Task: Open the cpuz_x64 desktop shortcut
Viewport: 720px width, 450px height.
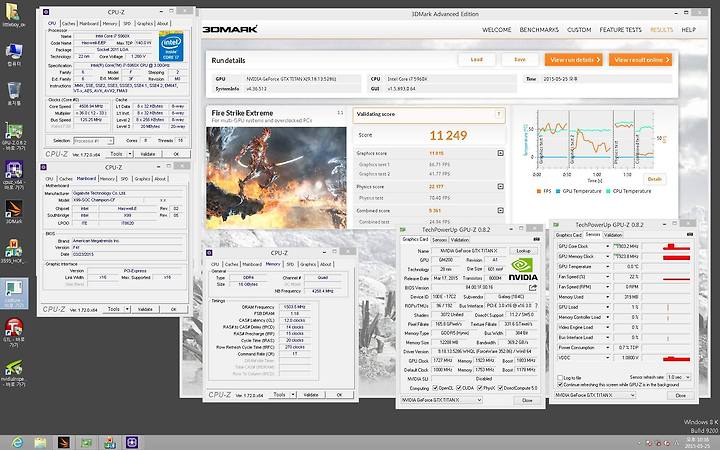Action: 14,175
